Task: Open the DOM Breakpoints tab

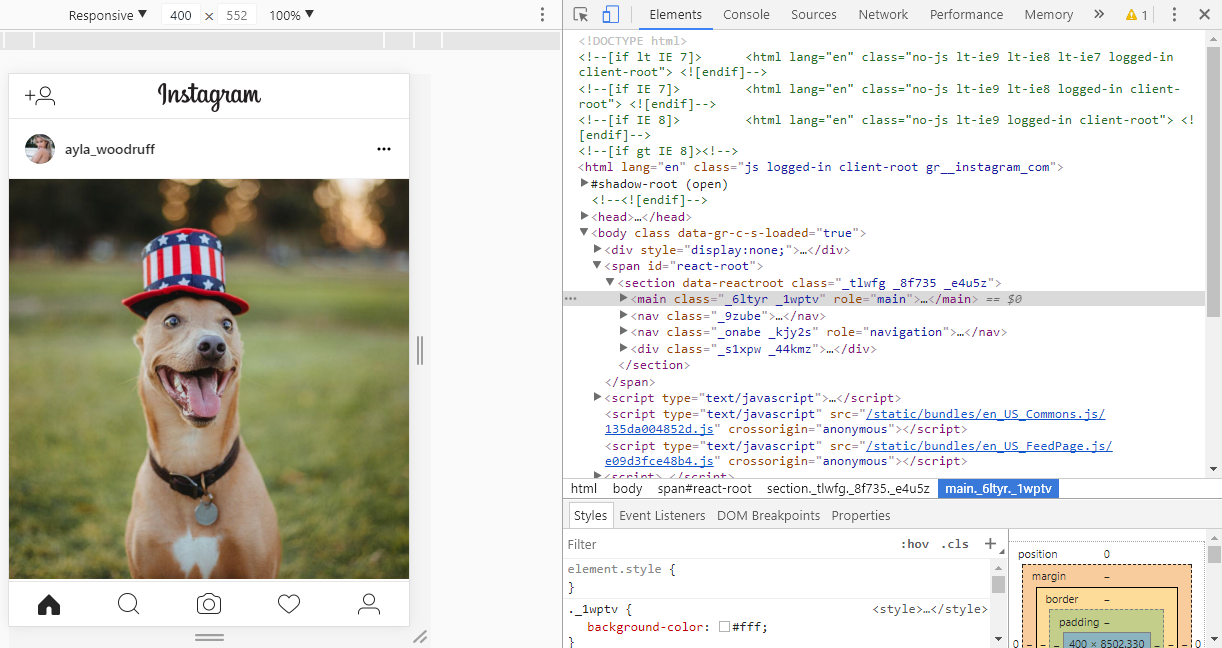Action: (768, 515)
